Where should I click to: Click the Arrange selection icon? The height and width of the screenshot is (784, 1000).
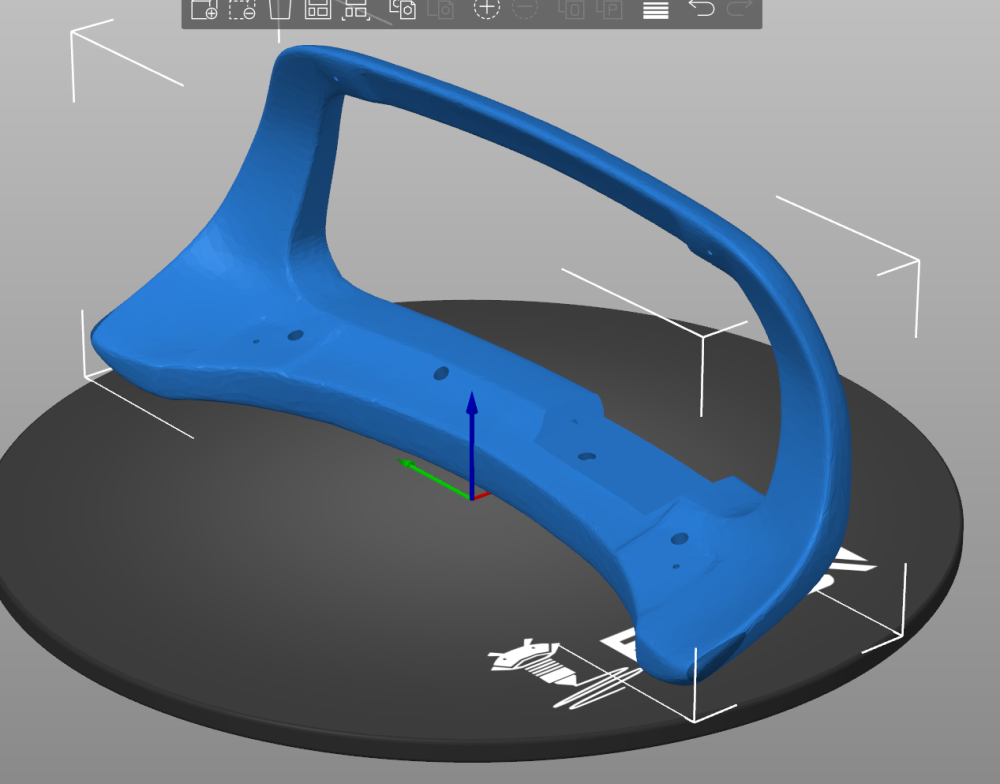356,10
